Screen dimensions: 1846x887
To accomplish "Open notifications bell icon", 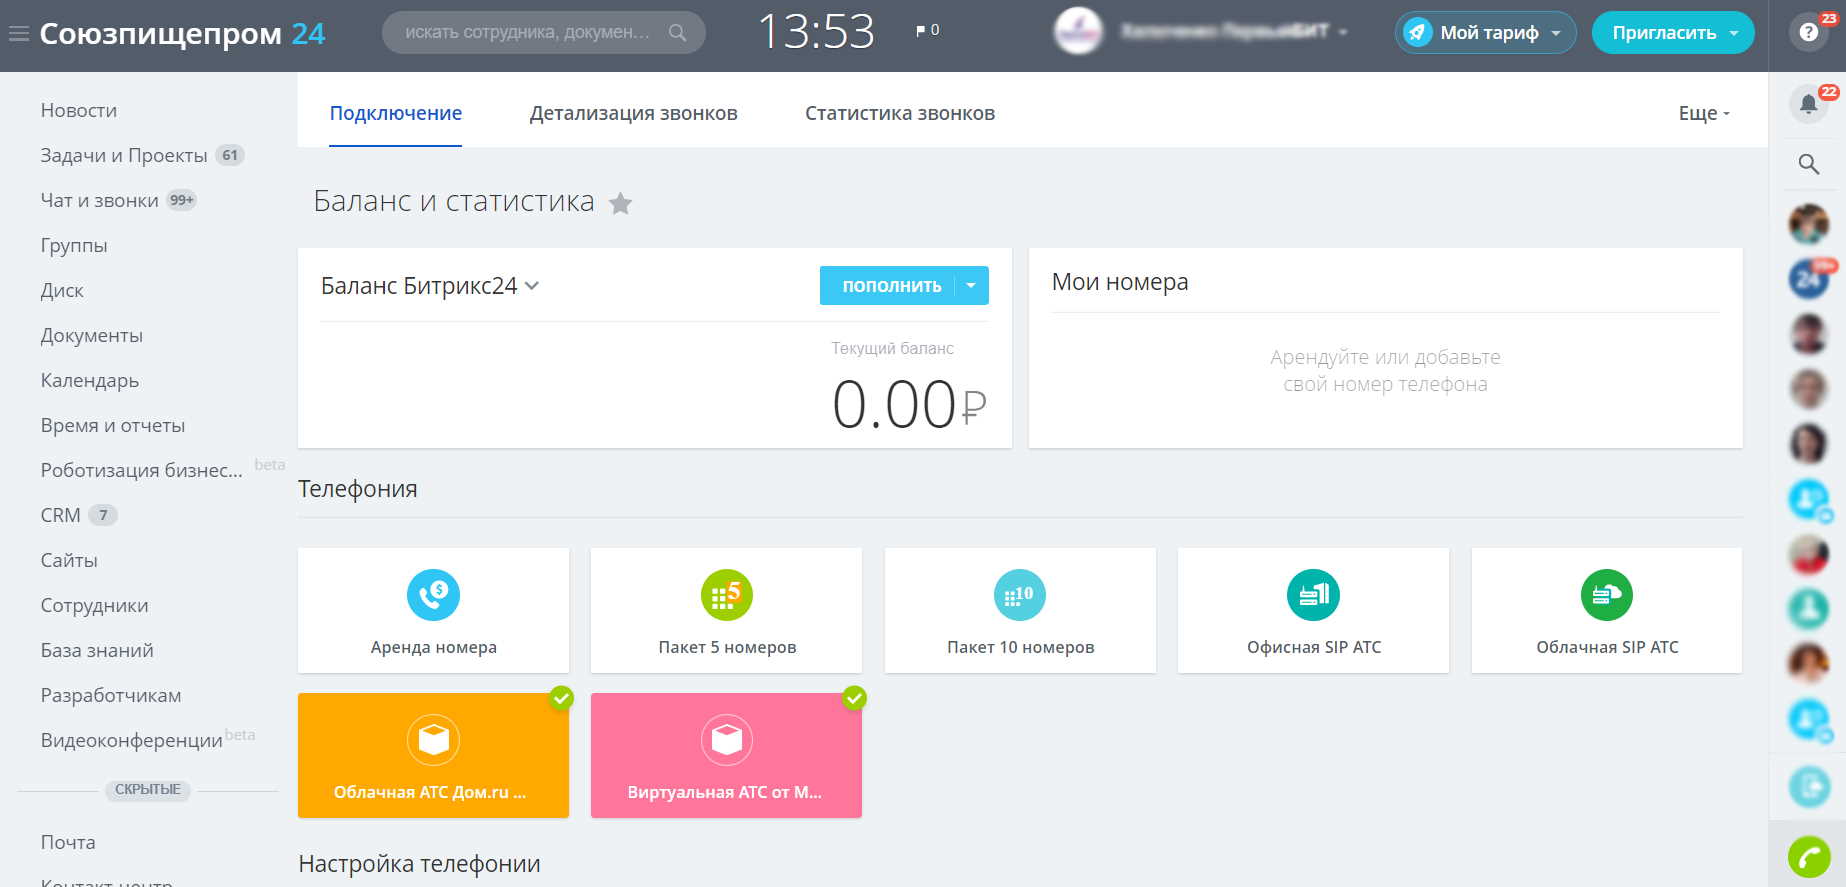I will click(1808, 103).
